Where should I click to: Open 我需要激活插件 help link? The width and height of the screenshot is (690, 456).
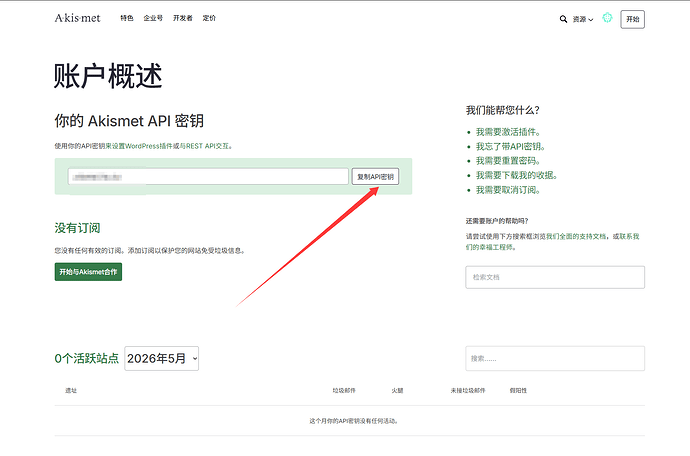tap(508, 132)
